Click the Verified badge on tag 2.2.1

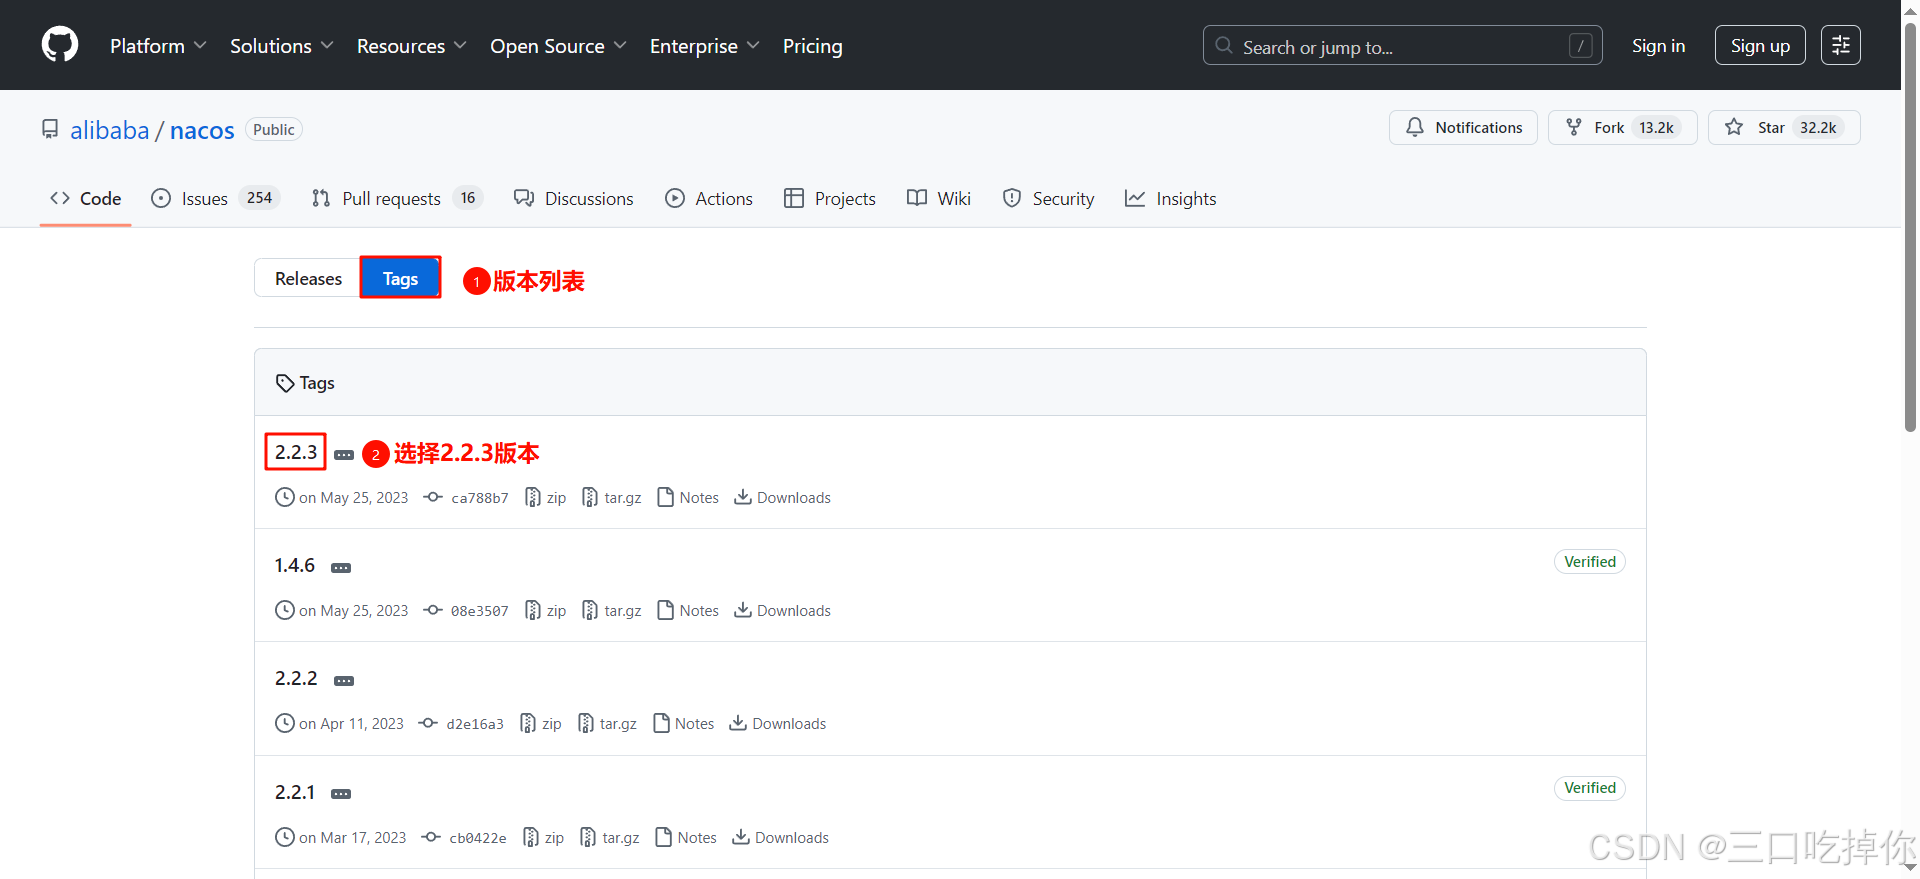tap(1590, 788)
